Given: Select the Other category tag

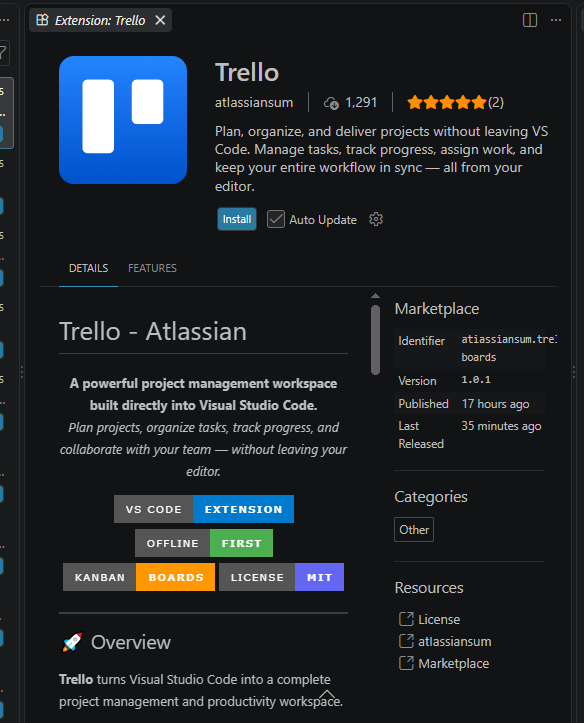Looking at the screenshot, I should [x=414, y=530].
